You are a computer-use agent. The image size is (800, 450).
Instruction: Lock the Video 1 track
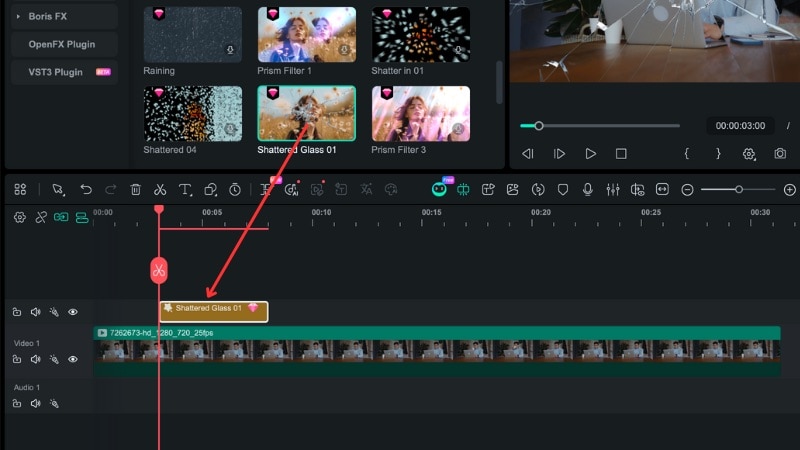17,359
